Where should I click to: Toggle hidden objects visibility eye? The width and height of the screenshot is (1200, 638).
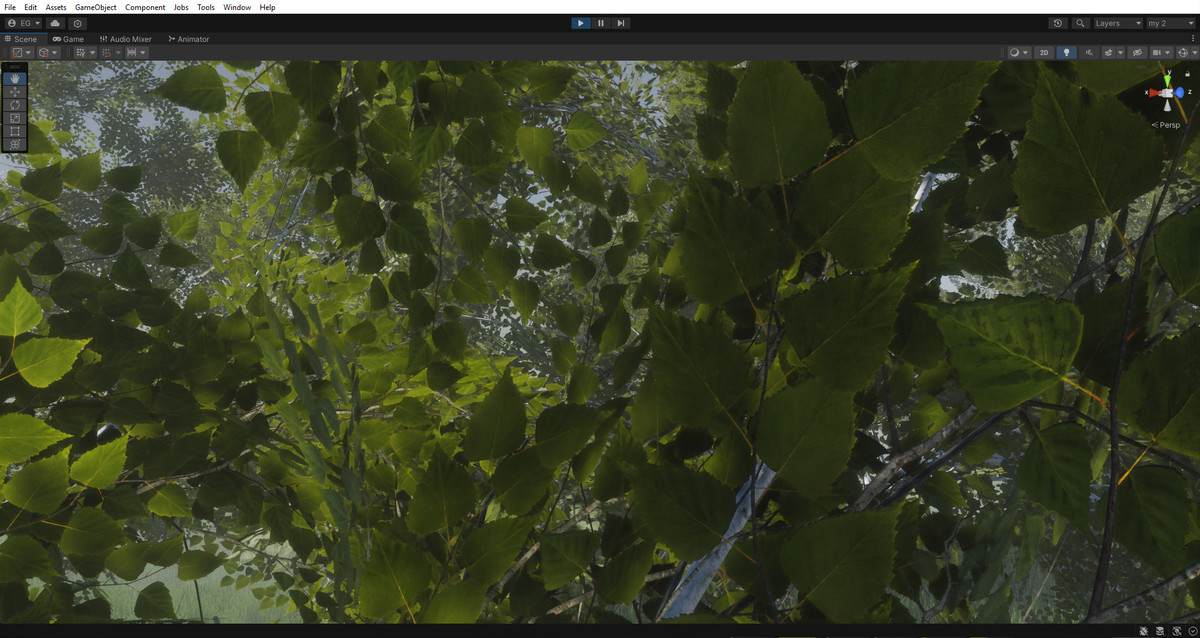coord(1137,52)
